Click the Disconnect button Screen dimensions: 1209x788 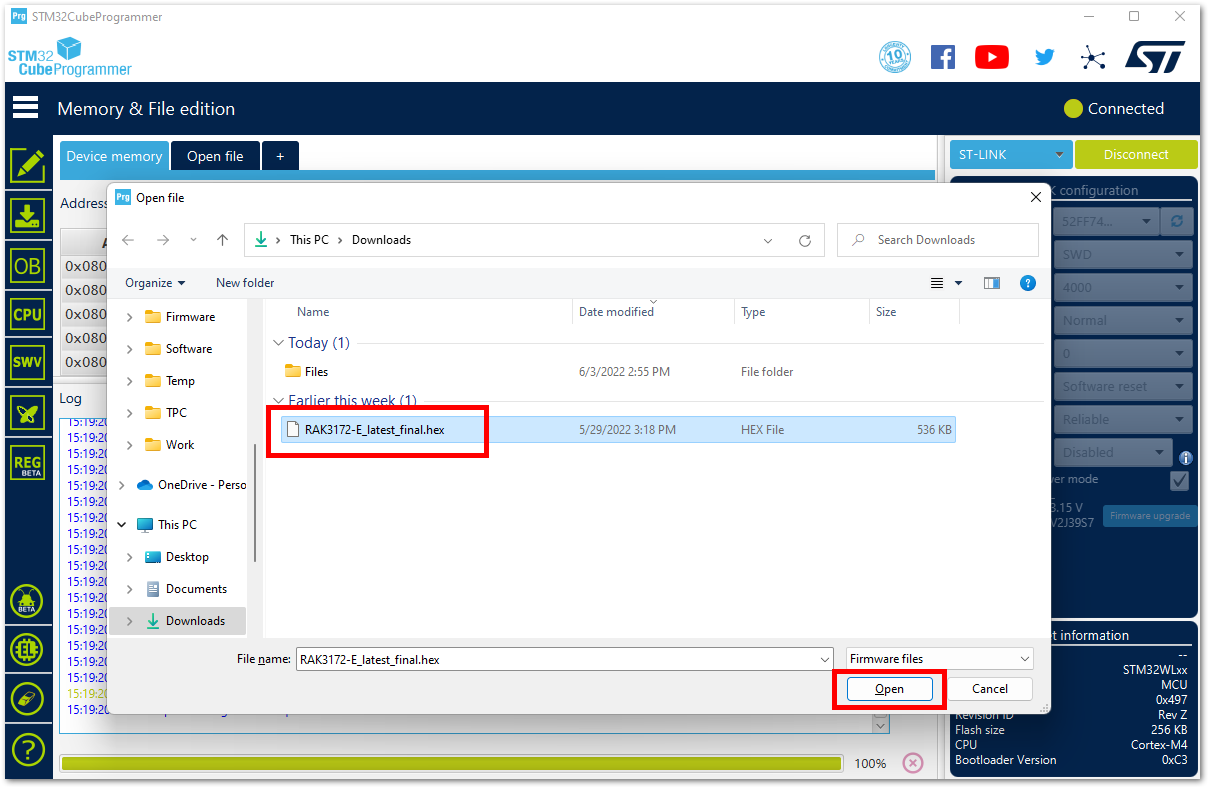pyautogui.click(x=1136, y=155)
